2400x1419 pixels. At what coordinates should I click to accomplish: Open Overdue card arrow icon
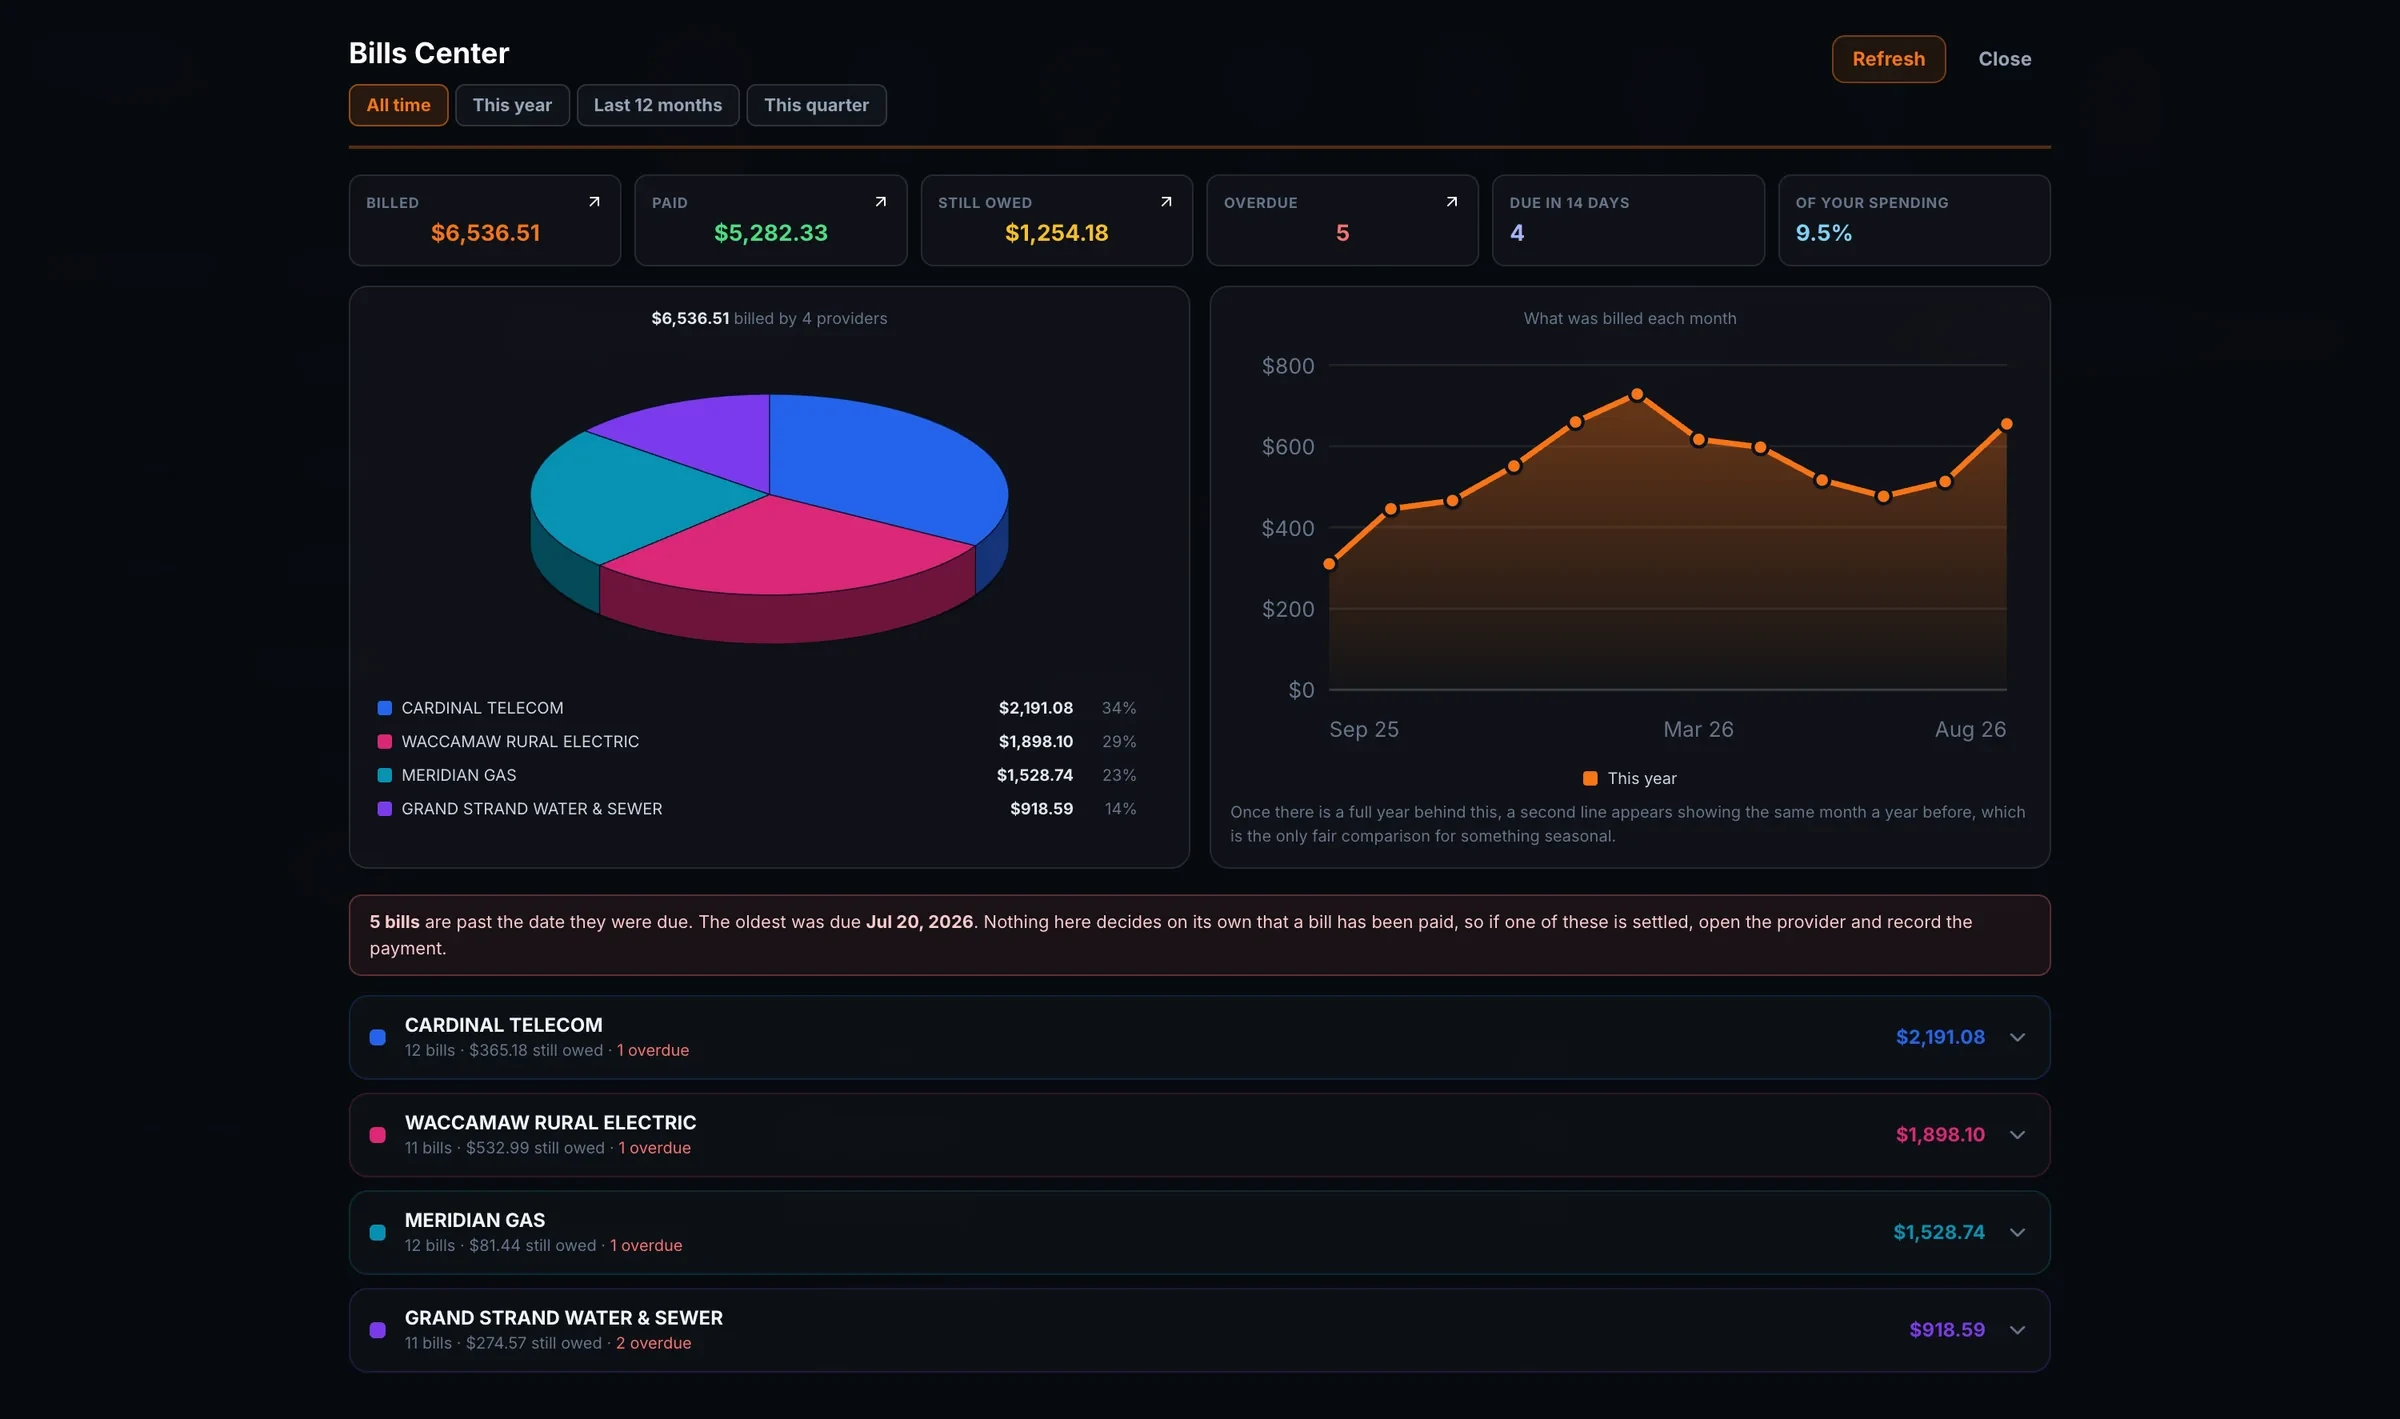point(1452,202)
